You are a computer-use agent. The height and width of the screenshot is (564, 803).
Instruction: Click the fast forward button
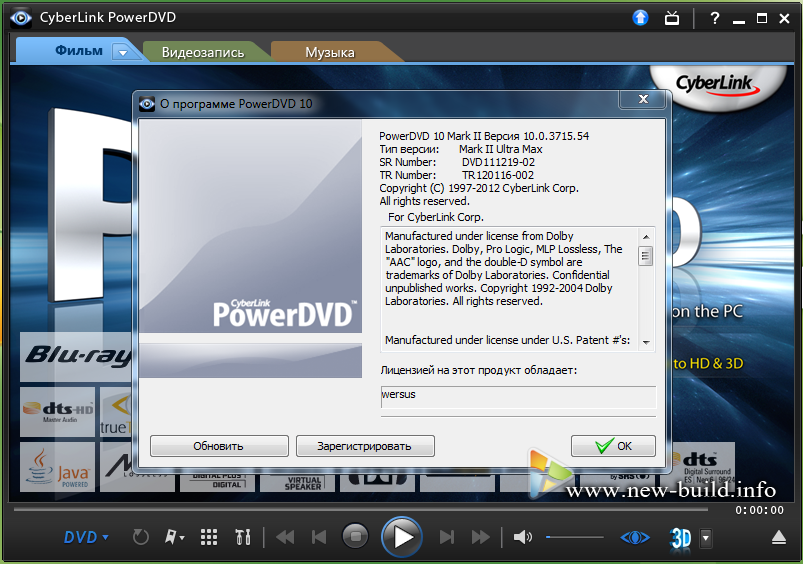tap(480, 537)
